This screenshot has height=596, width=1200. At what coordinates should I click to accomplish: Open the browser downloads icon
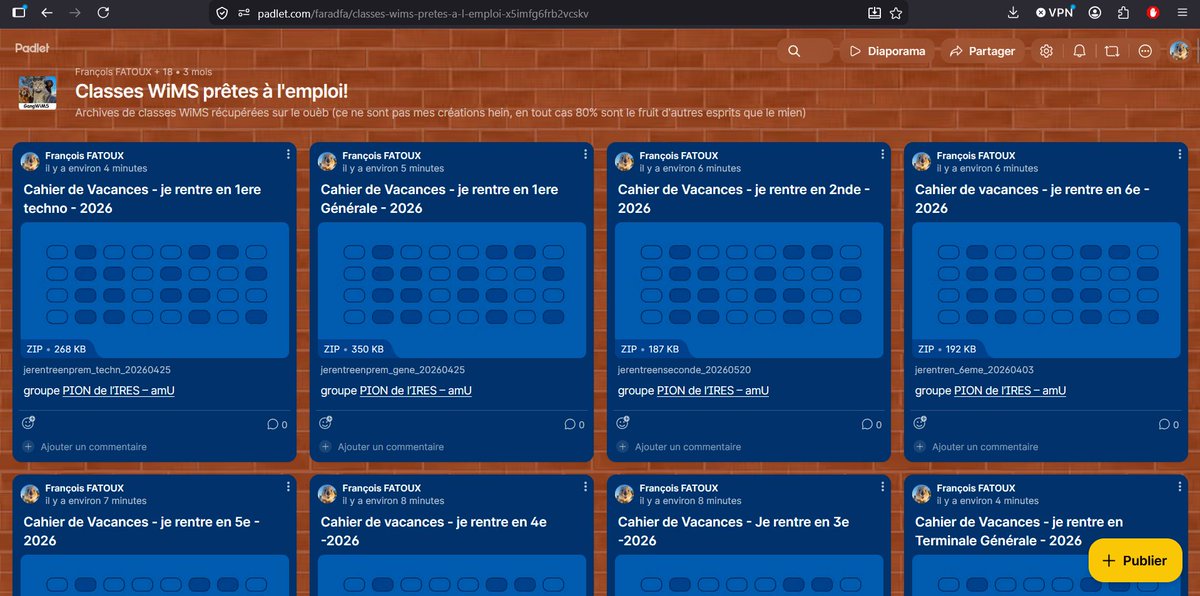pos(1013,13)
